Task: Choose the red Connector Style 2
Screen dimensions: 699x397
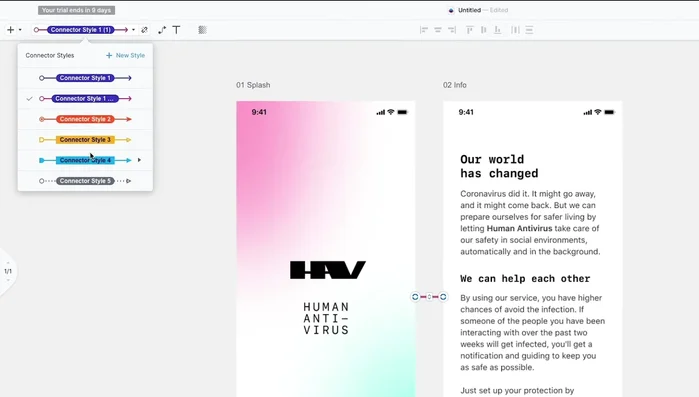Action: pos(85,119)
